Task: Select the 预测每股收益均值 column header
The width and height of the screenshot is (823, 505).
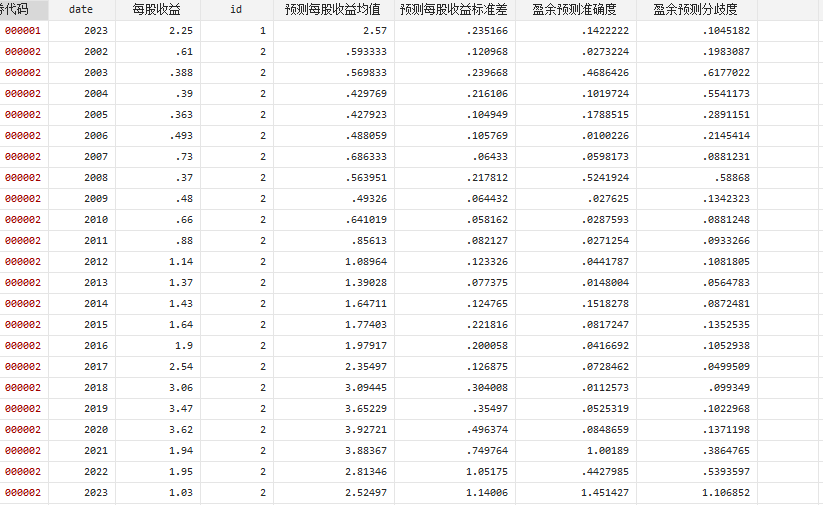Action: pos(333,9)
